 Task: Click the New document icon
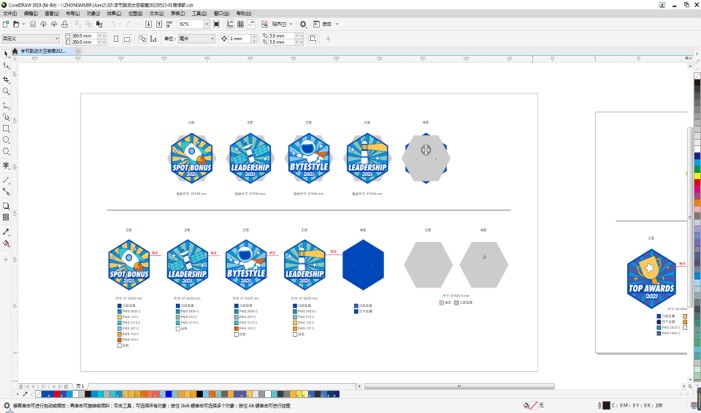click(x=6, y=24)
